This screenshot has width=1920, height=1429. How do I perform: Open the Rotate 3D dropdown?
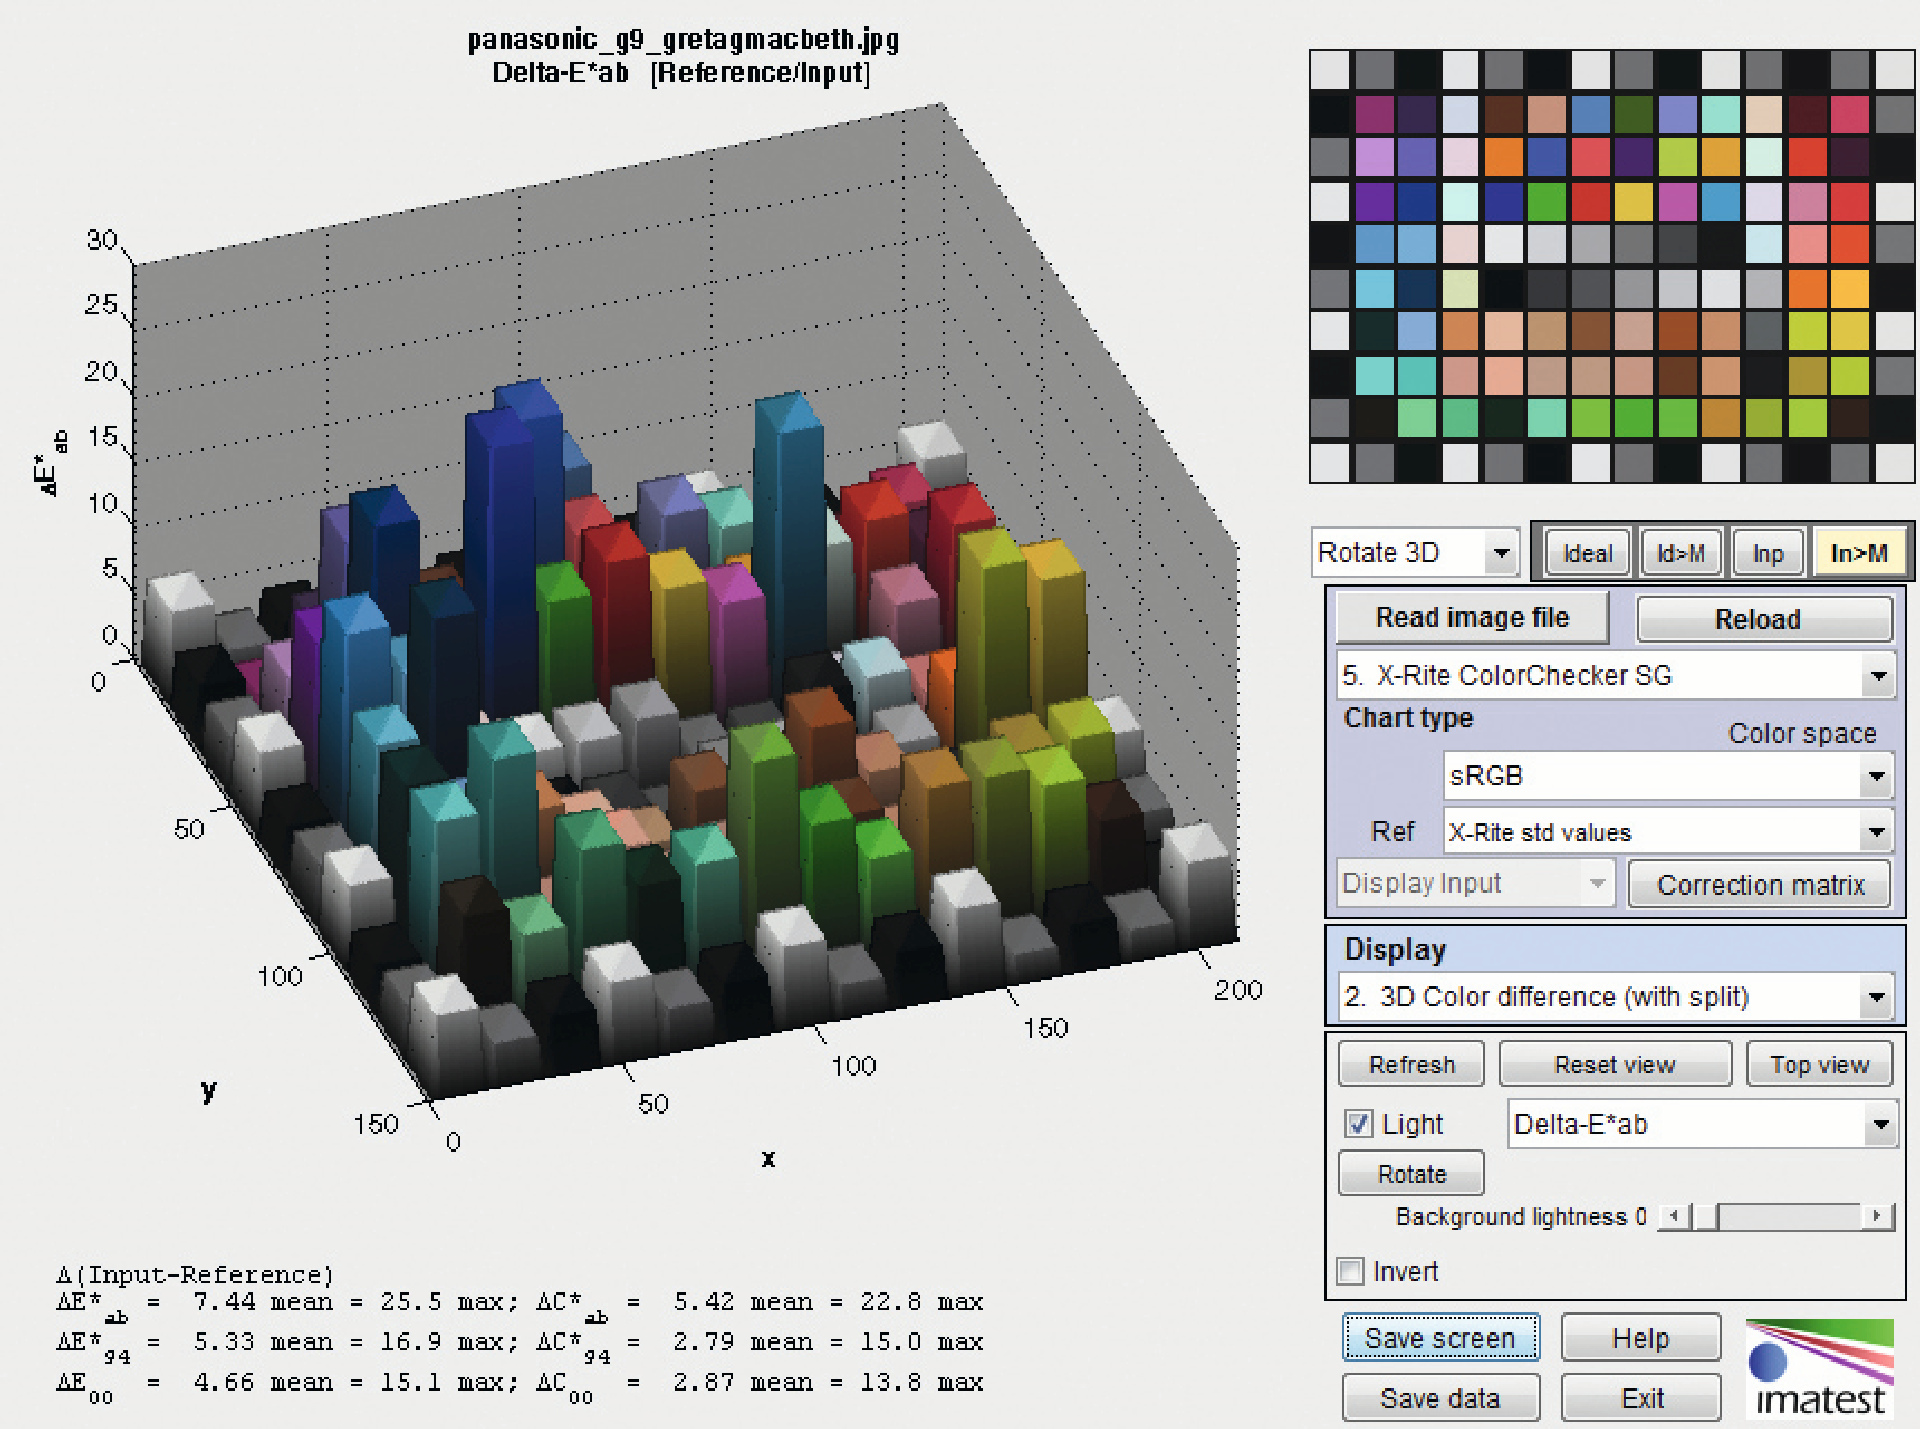coord(1414,552)
